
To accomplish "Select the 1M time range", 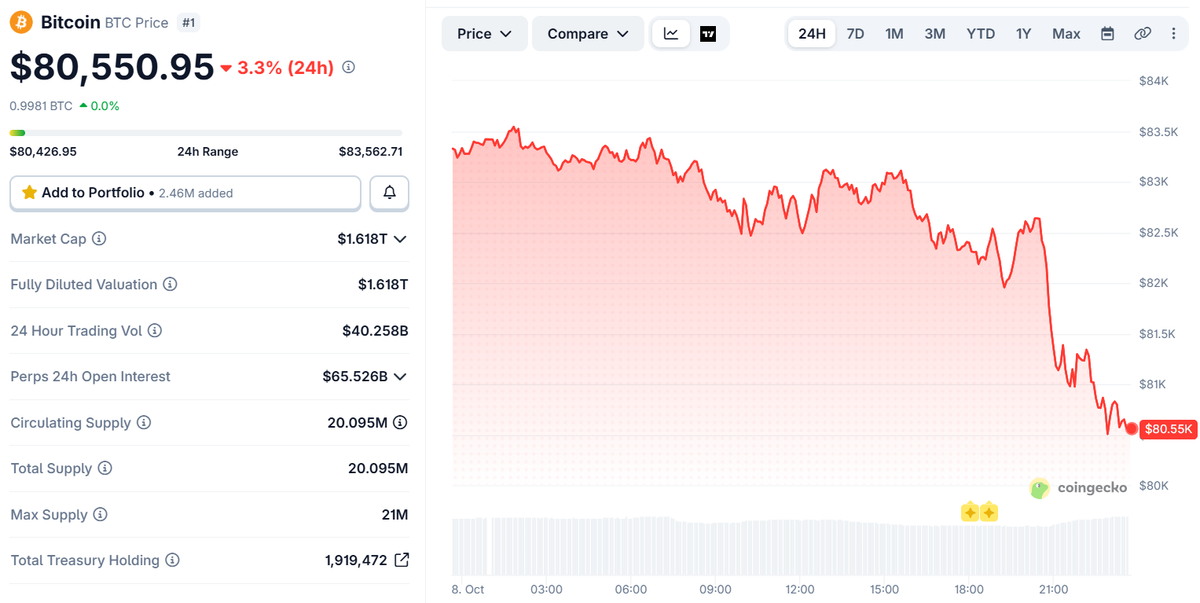I will pos(894,33).
